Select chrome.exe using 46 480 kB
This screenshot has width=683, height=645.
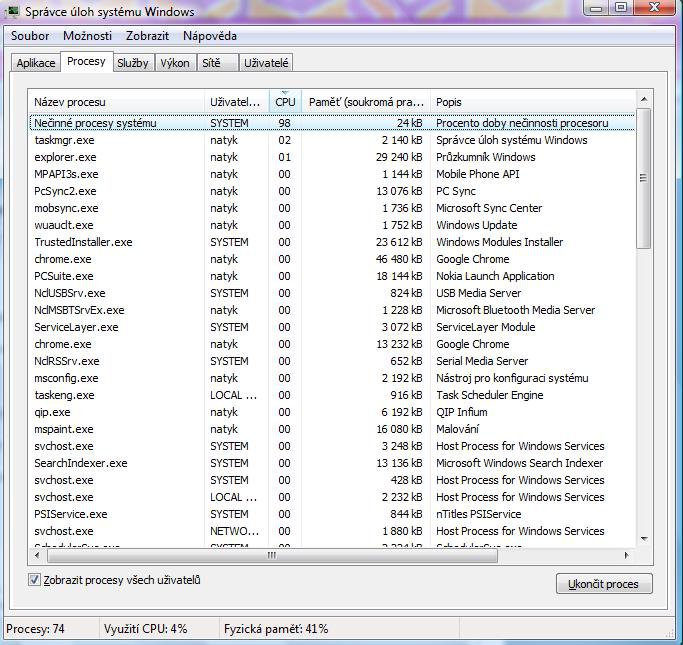coord(332,259)
